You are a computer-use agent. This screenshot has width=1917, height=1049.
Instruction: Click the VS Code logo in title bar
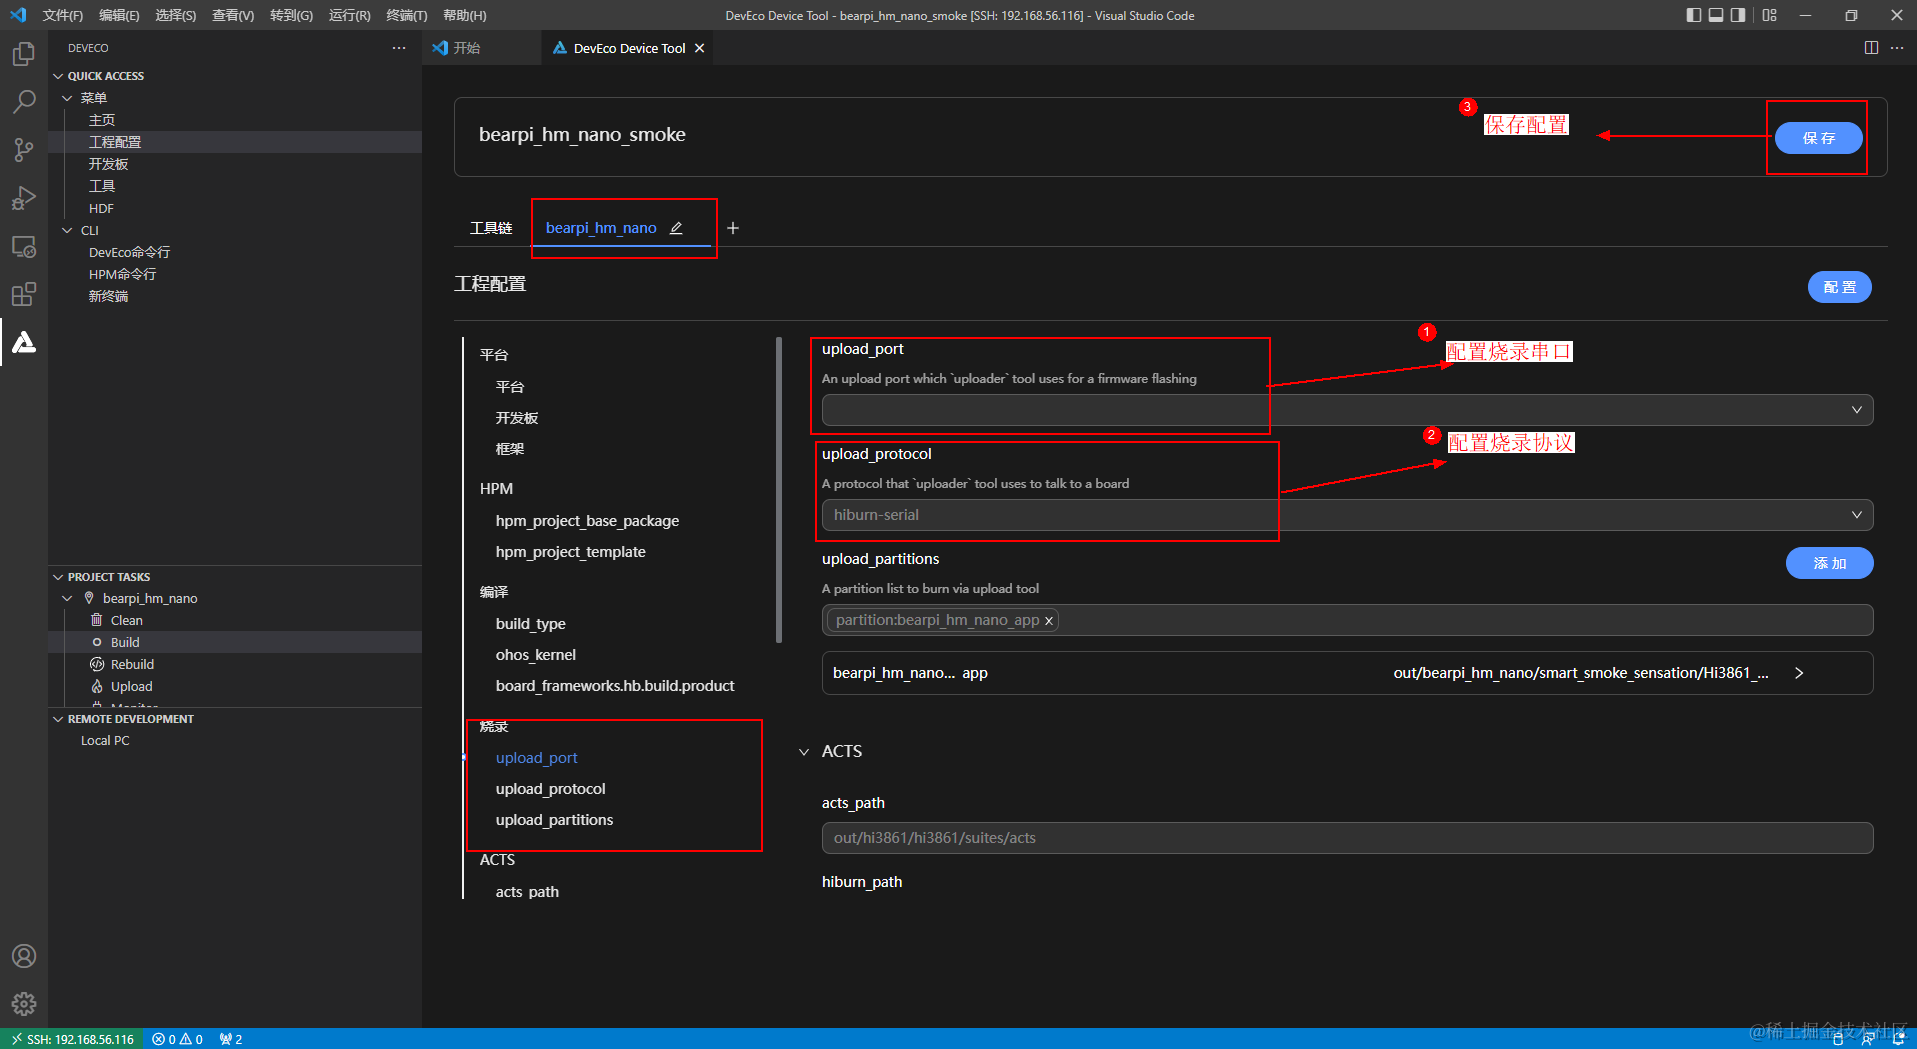pos(18,15)
